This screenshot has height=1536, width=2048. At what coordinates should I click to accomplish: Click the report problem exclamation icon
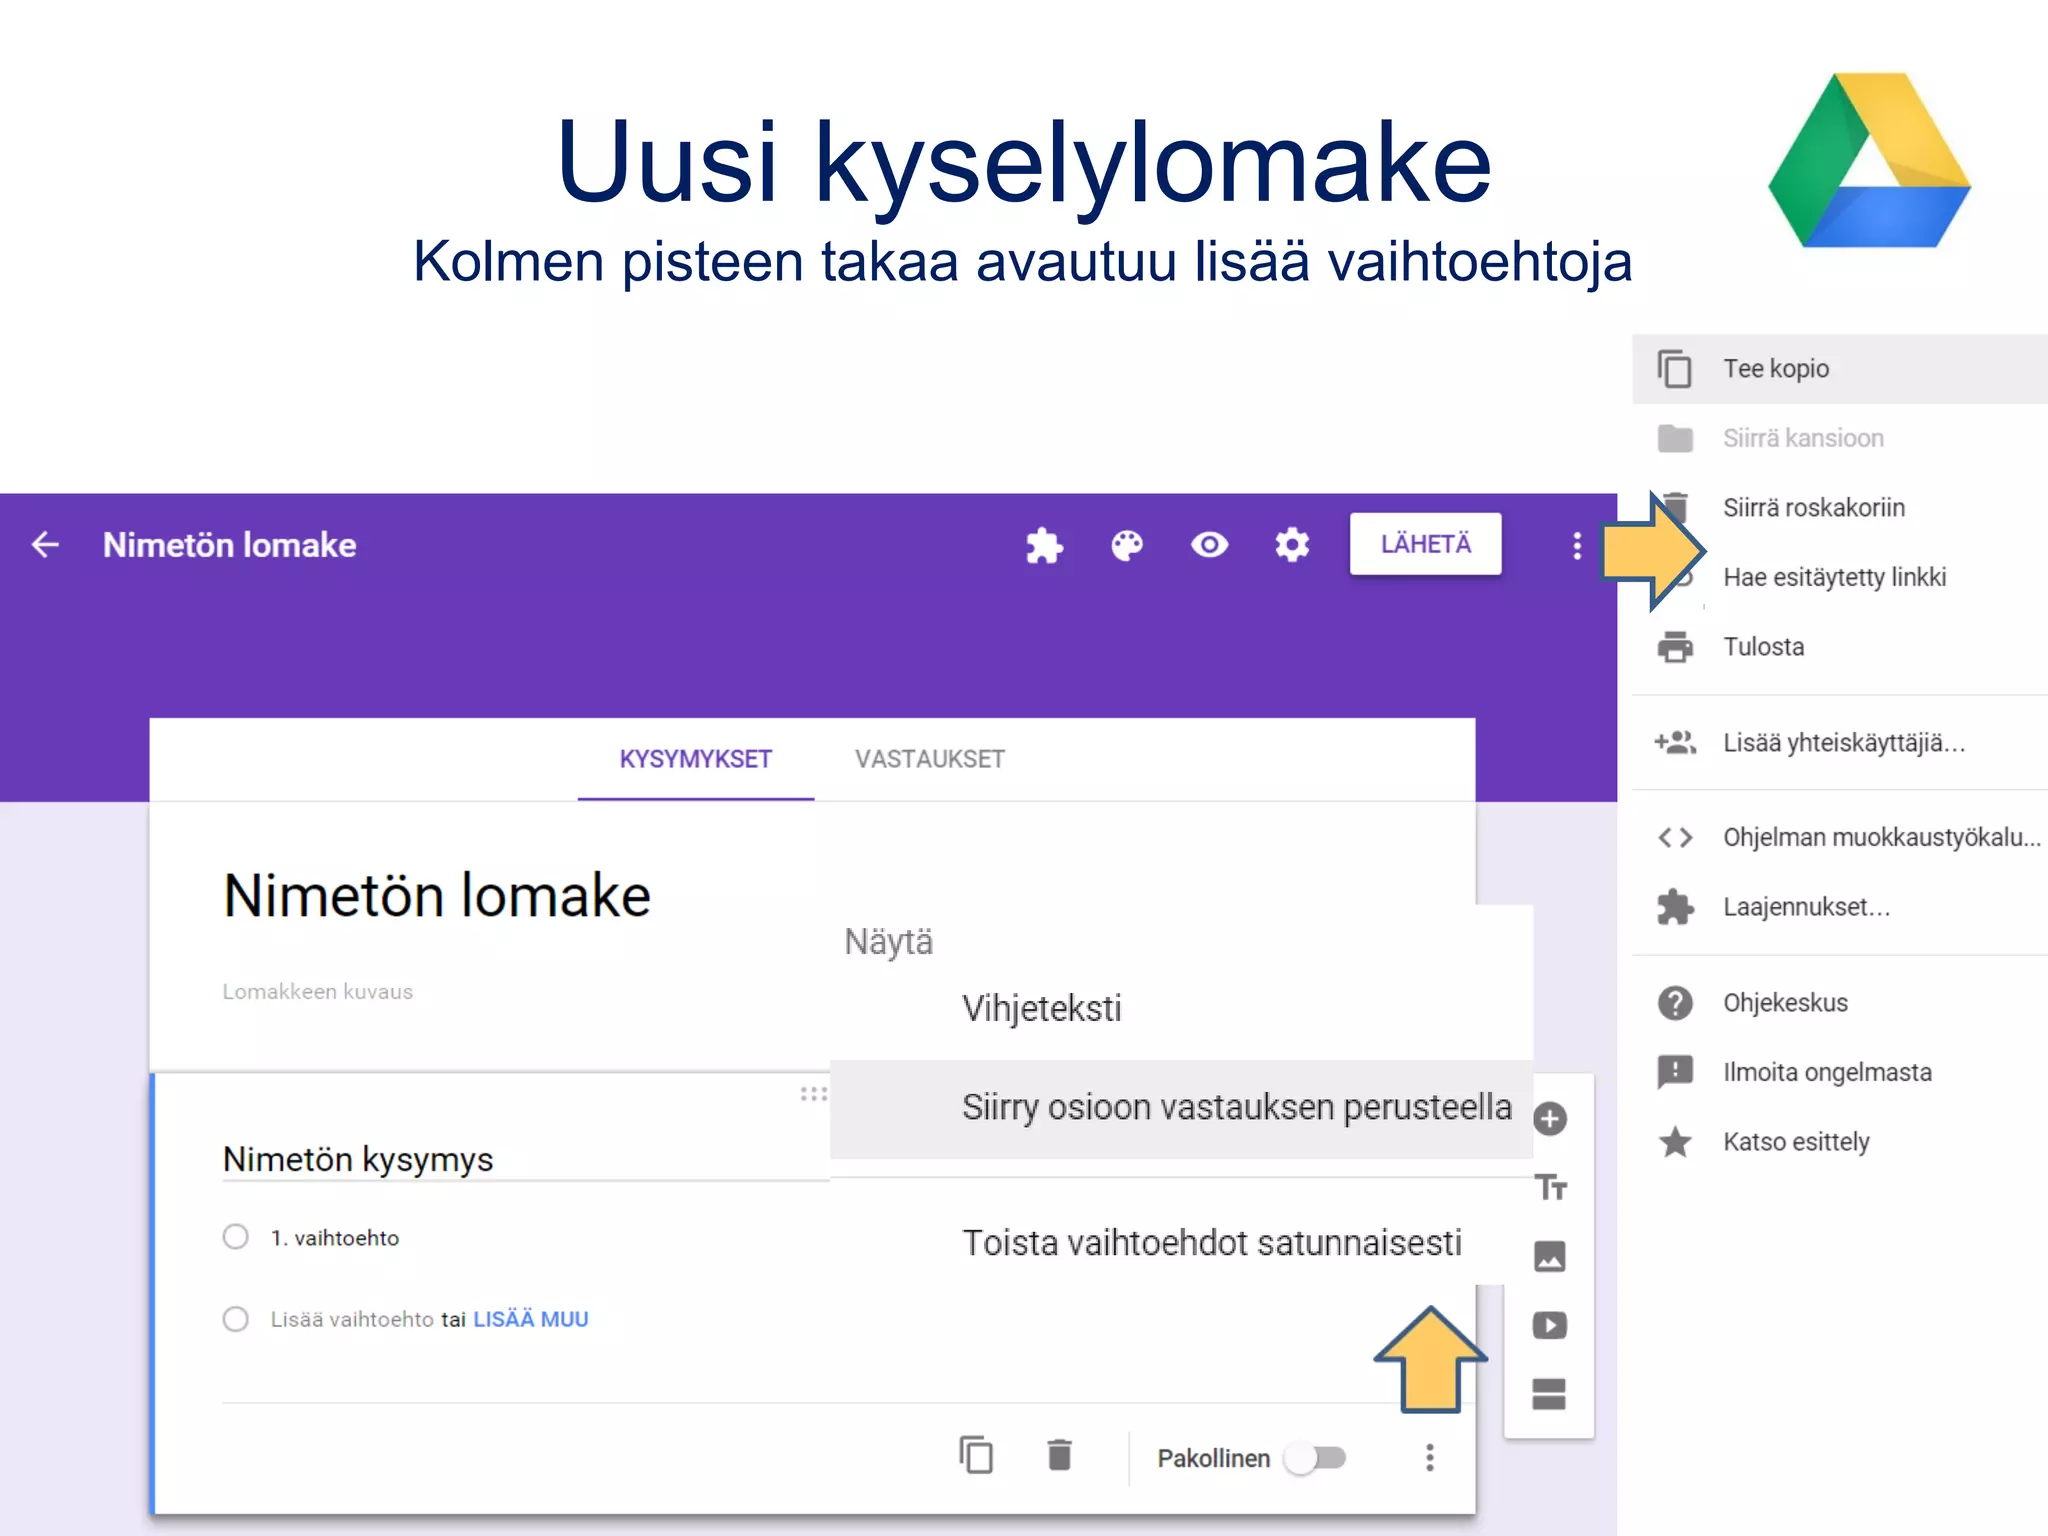pos(1675,1072)
